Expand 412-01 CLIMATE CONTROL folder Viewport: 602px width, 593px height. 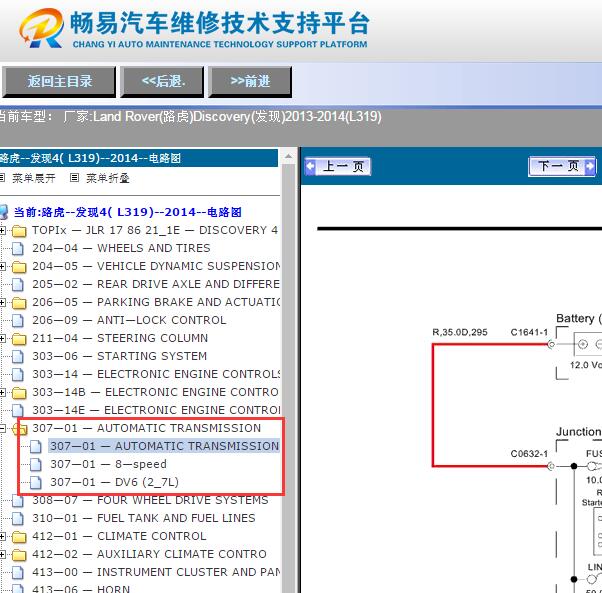point(2,536)
